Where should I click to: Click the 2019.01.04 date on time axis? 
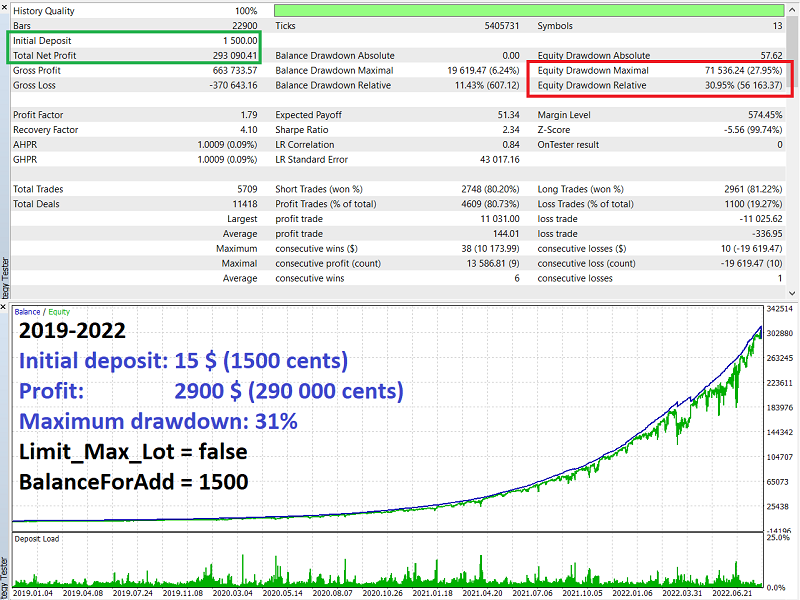(33, 593)
